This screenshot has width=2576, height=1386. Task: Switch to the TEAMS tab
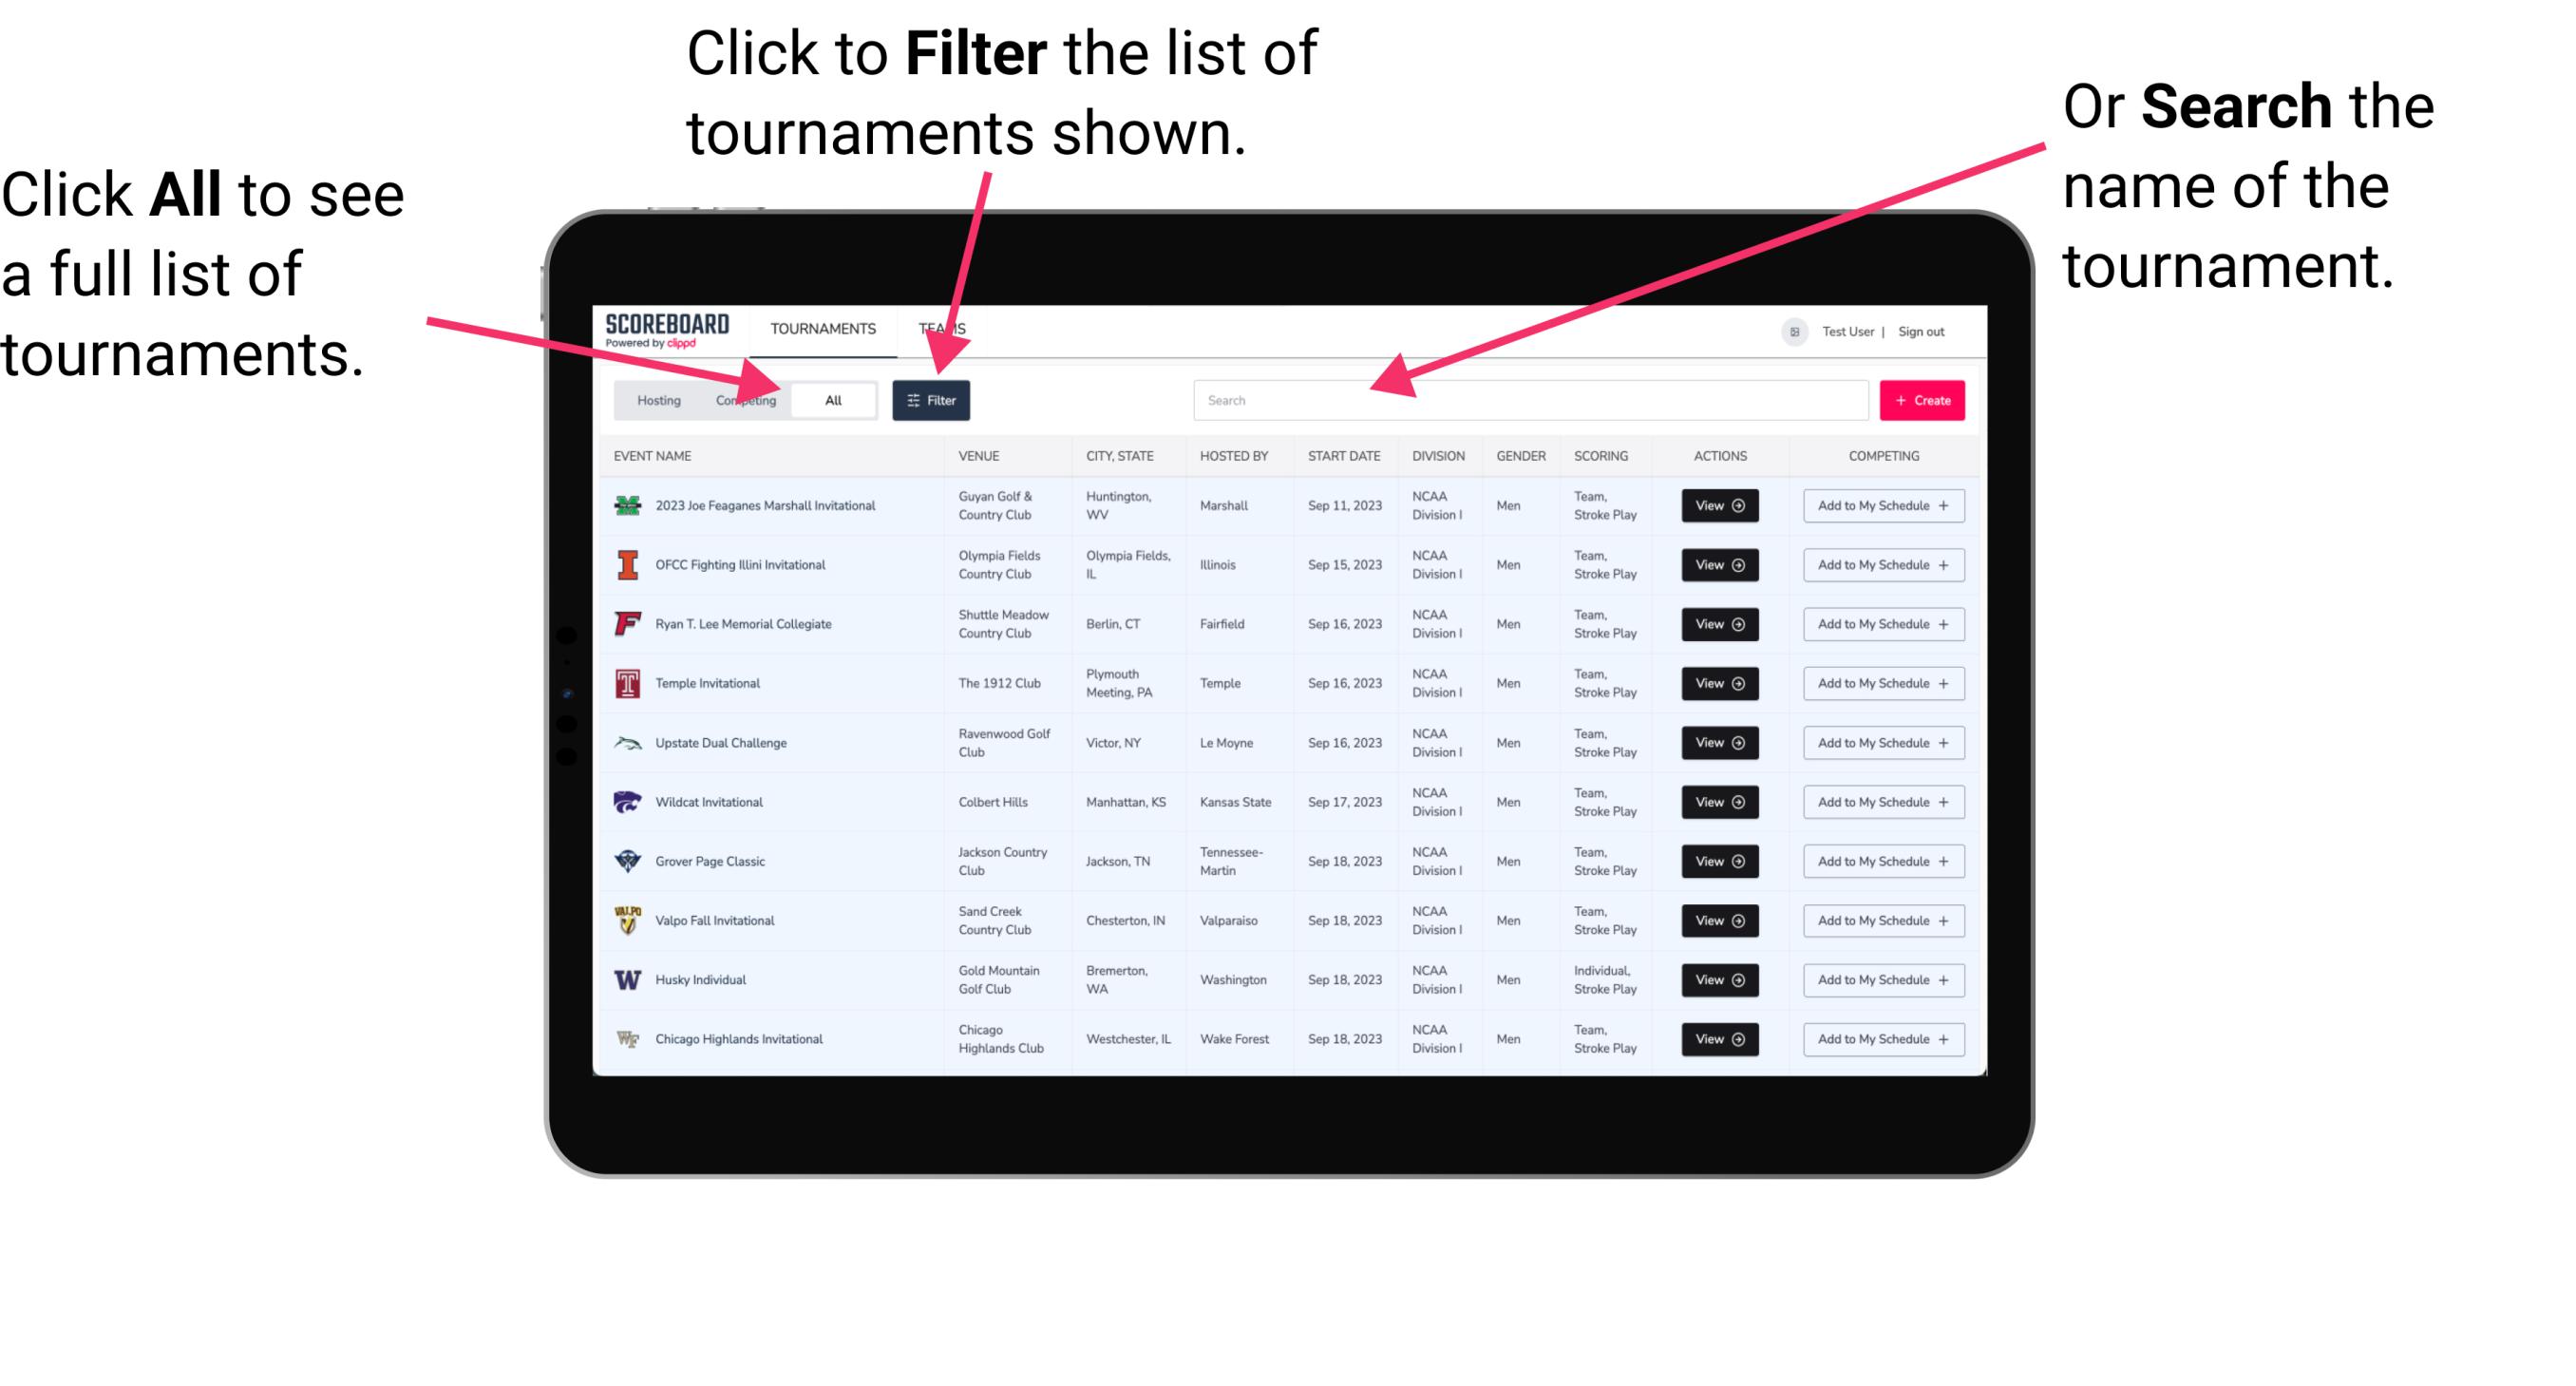click(x=947, y=326)
